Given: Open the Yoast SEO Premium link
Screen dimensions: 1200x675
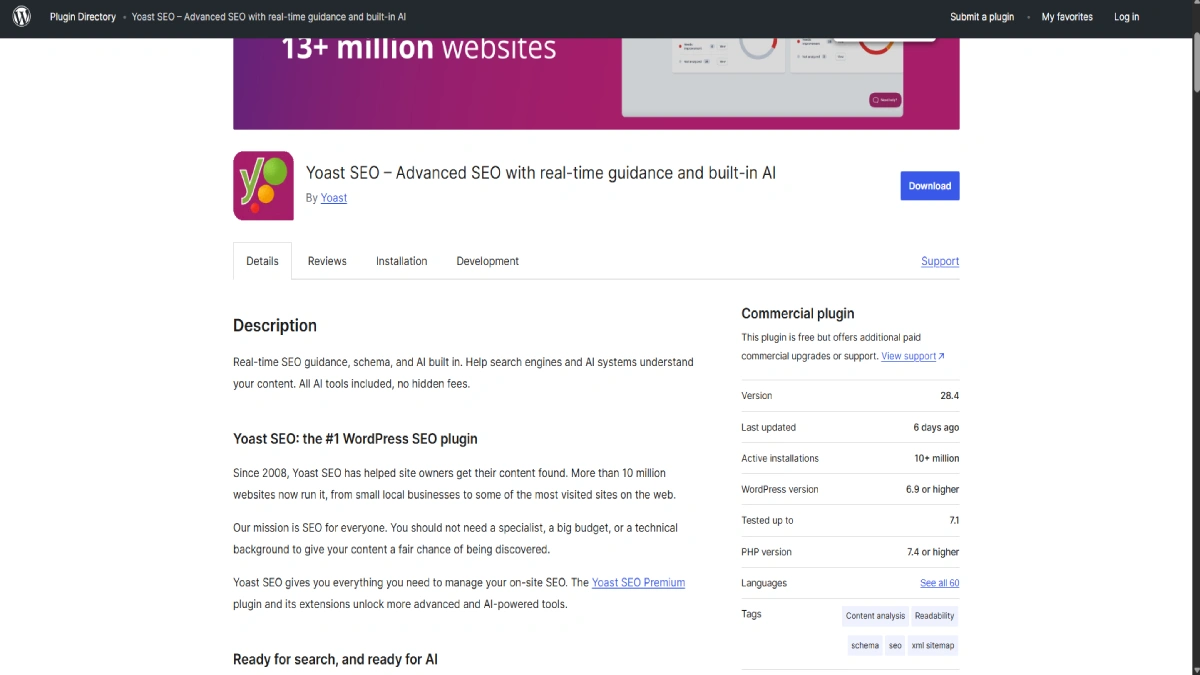Looking at the screenshot, I should 638,583.
